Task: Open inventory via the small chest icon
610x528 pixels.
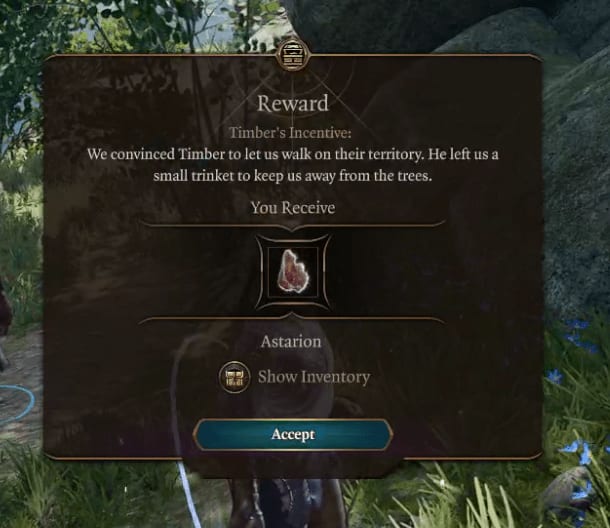Action: (234, 377)
